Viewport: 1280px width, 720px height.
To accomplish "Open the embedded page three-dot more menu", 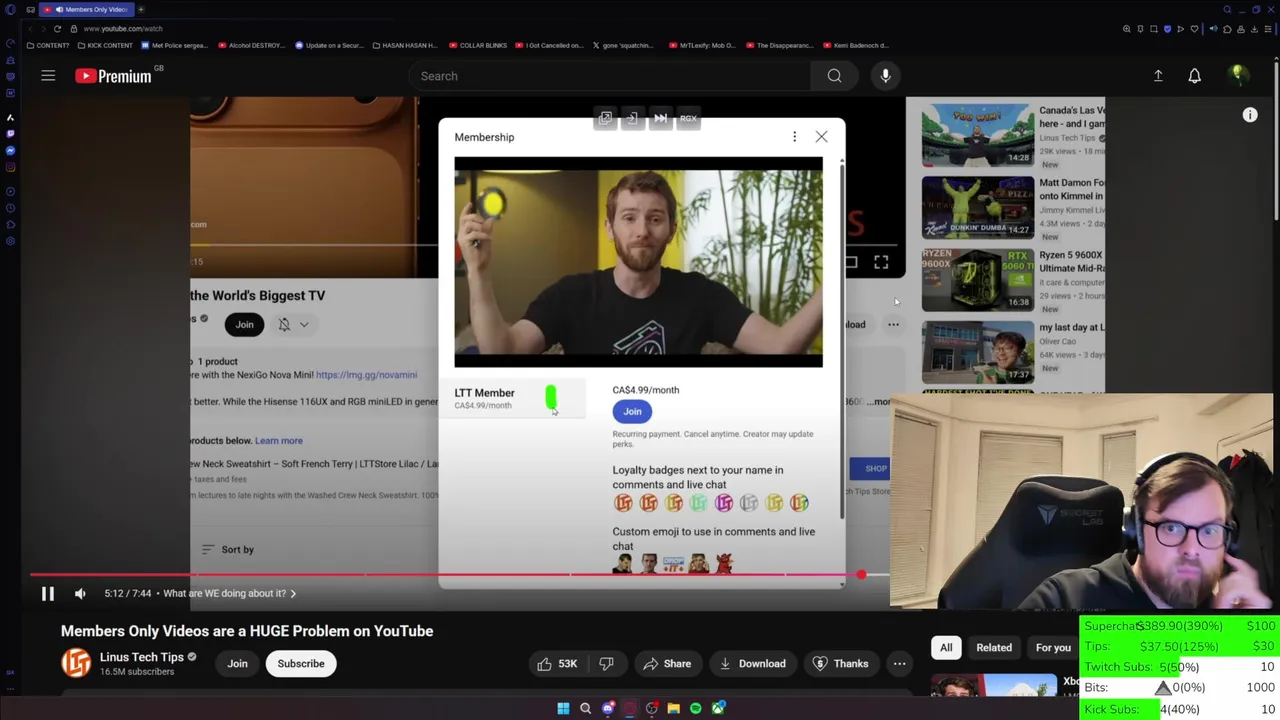I will 893,324.
